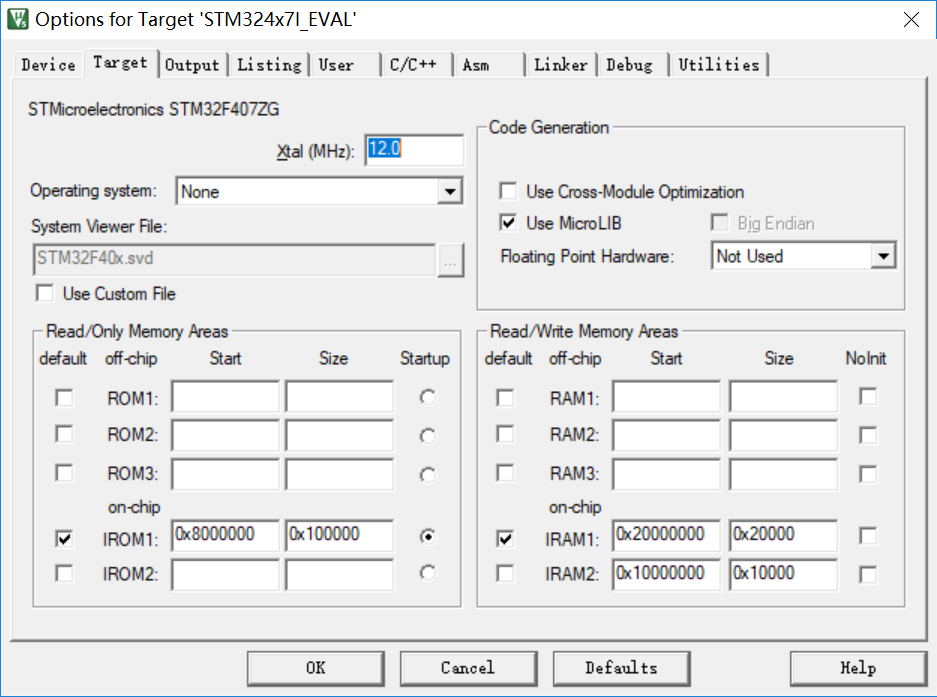The width and height of the screenshot is (937, 697).
Task: Check the IRAM2 default checkbox
Action: [506, 573]
